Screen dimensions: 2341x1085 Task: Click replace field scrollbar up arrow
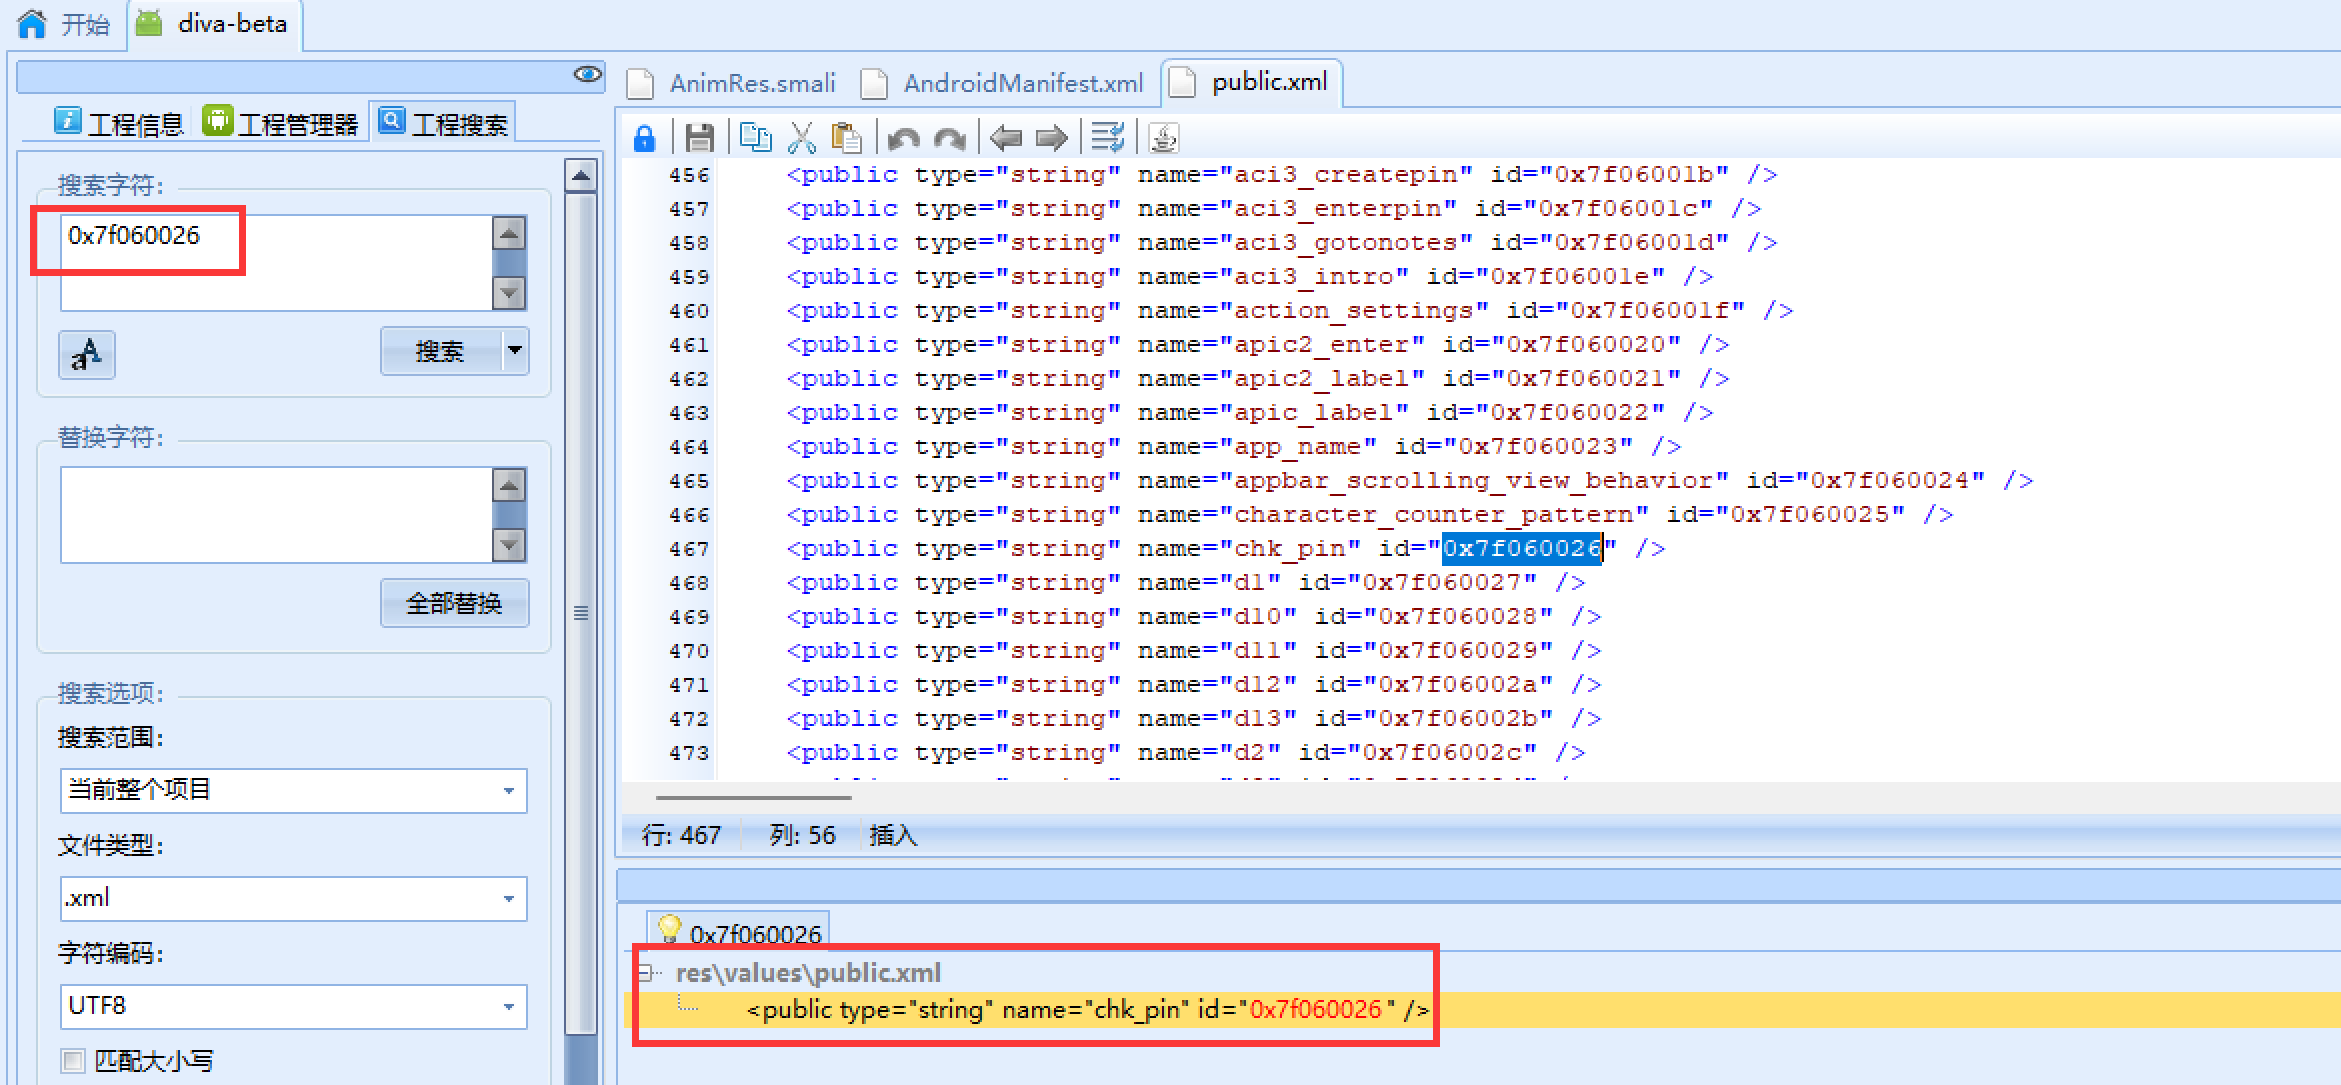pyautogui.click(x=509, y=485)
